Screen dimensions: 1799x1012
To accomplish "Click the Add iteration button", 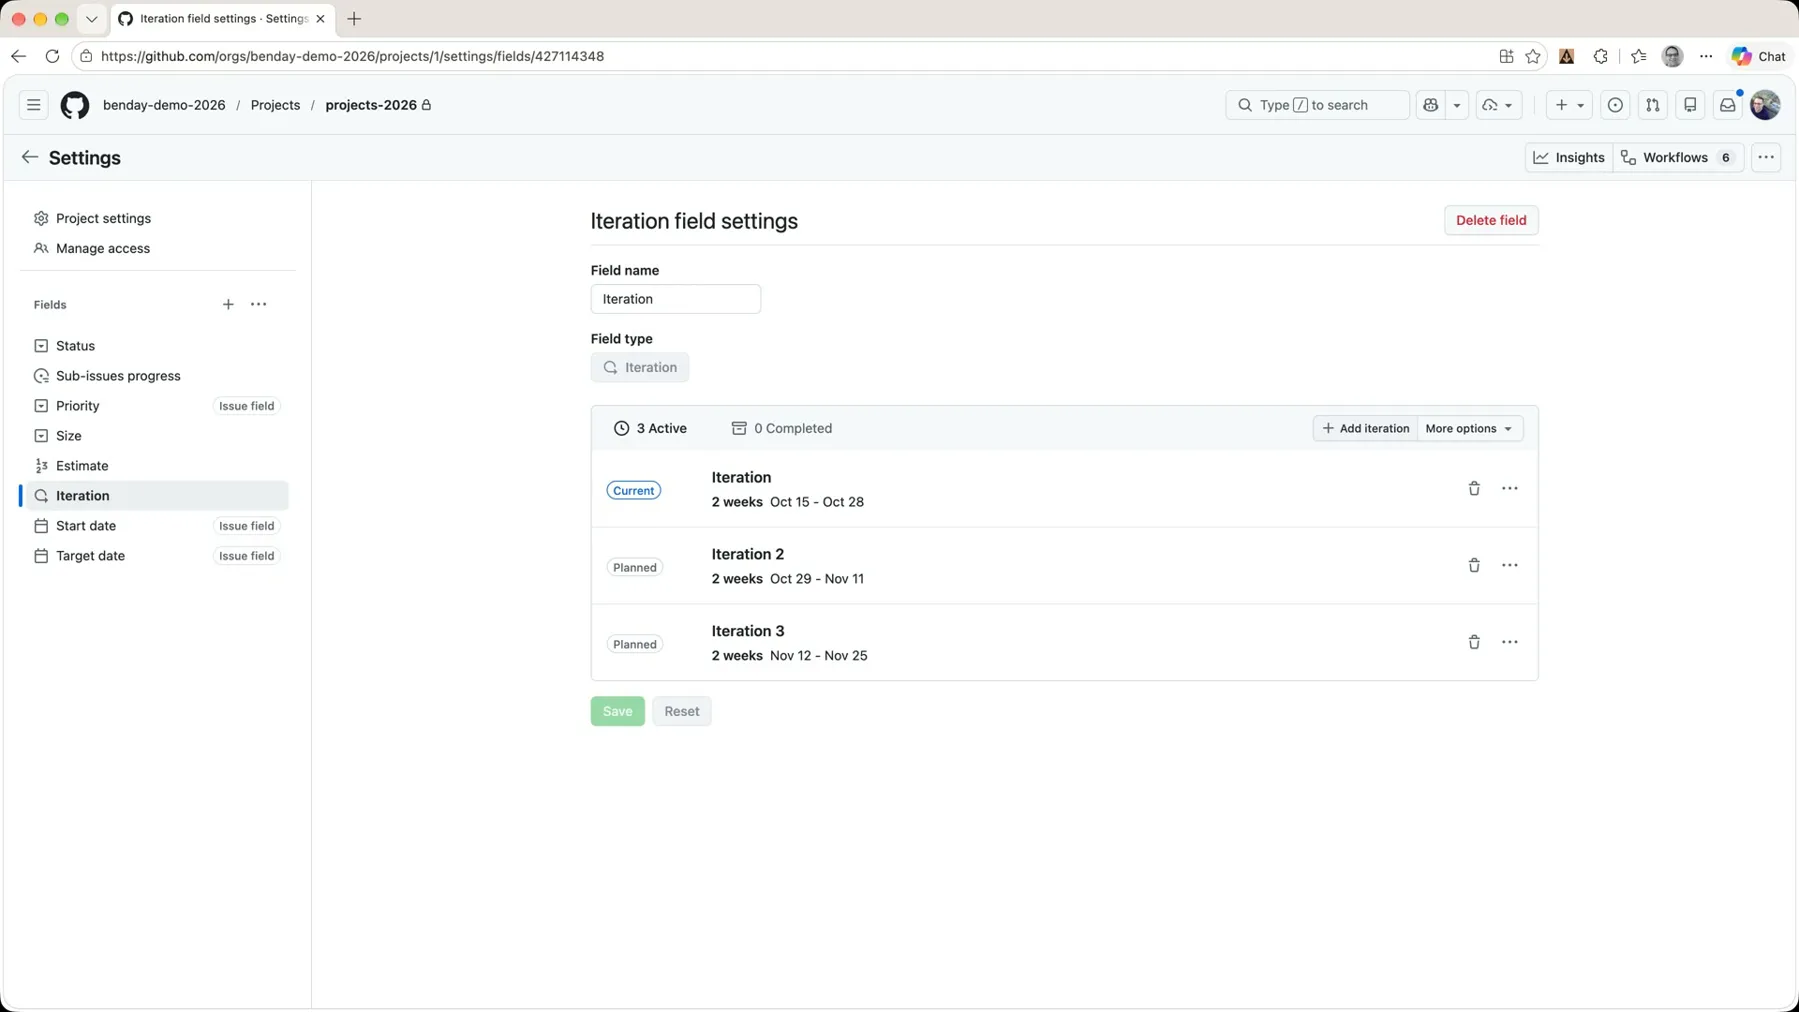I will [1365, 428].
